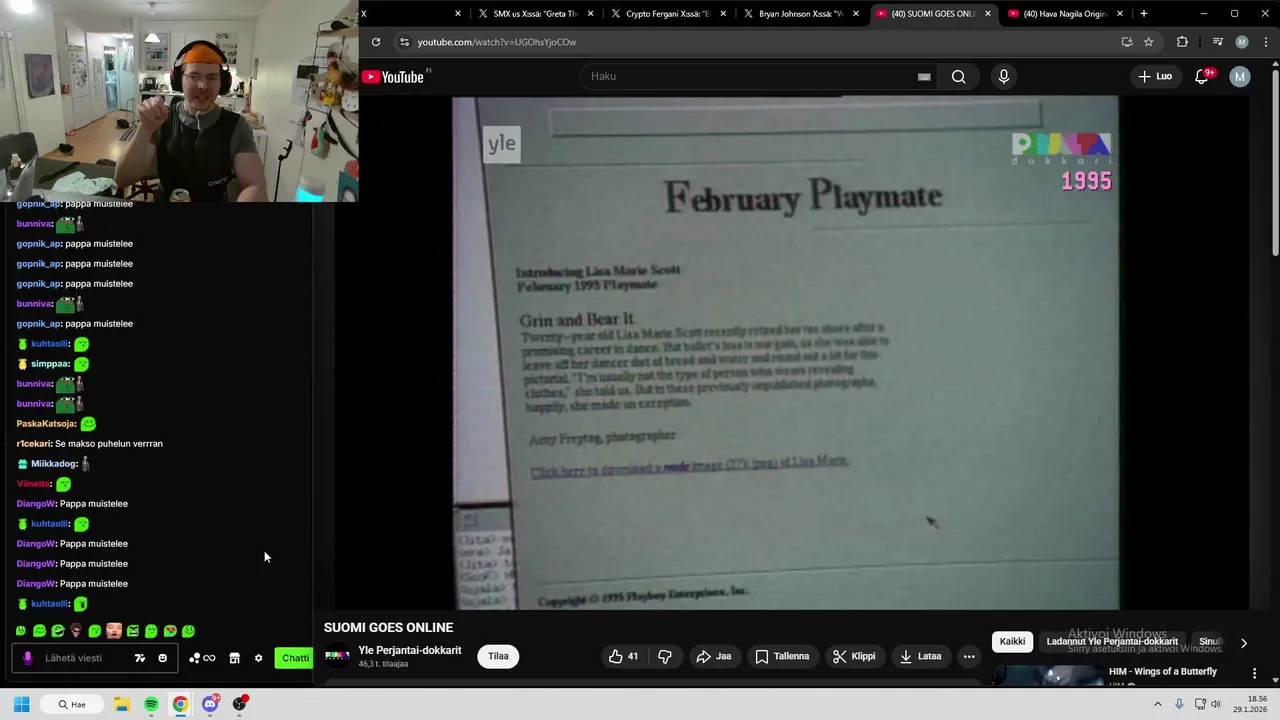Click the taskbar Hae search box

71,704
